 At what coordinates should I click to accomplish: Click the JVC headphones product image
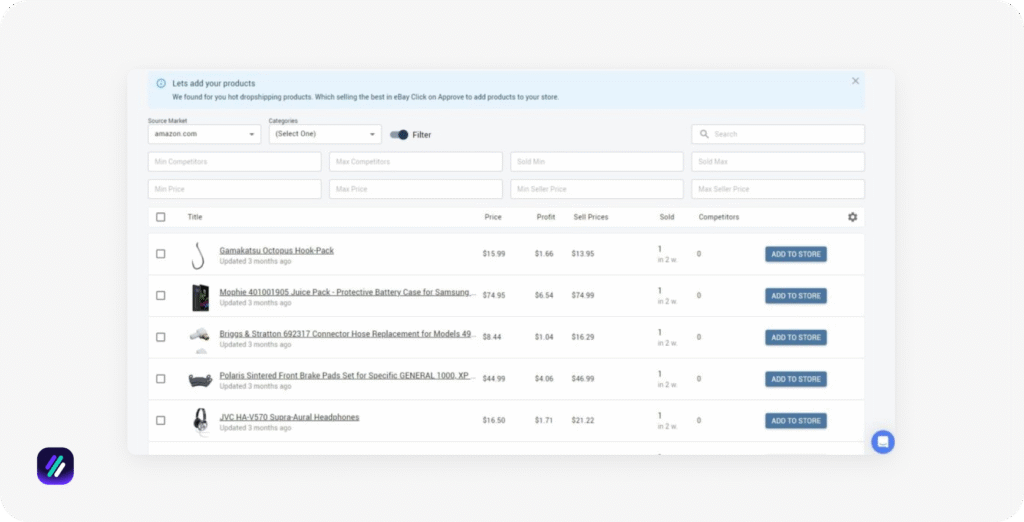pyautogui.click(x=200, y=421)
